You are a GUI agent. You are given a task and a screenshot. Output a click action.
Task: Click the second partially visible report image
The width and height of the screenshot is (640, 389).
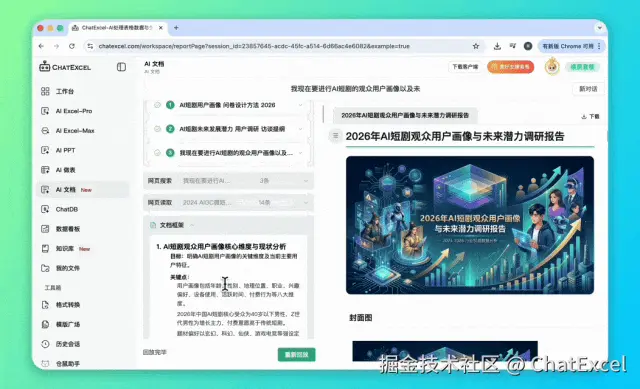[x=445, y=351]
